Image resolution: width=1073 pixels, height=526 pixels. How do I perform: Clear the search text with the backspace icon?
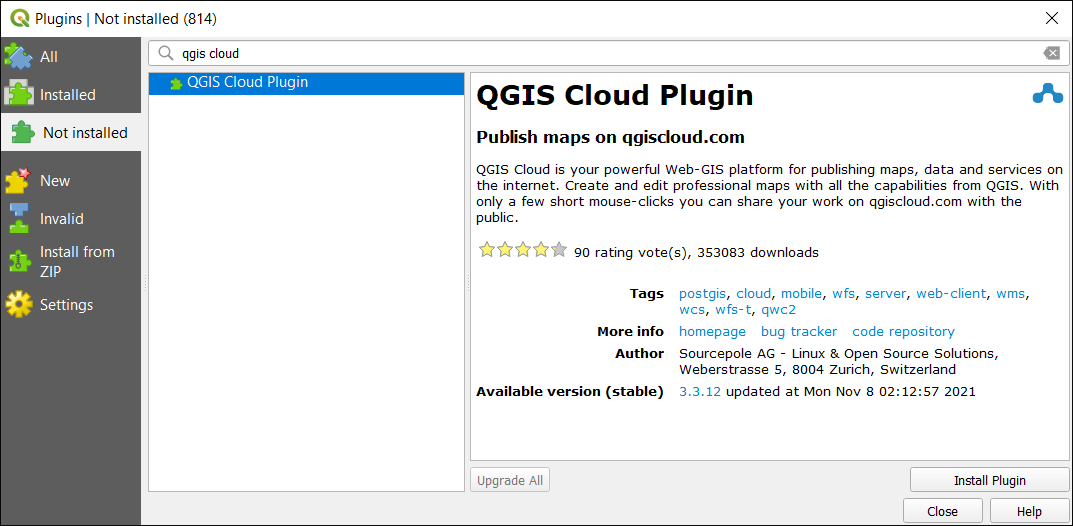click(1052, 53)
